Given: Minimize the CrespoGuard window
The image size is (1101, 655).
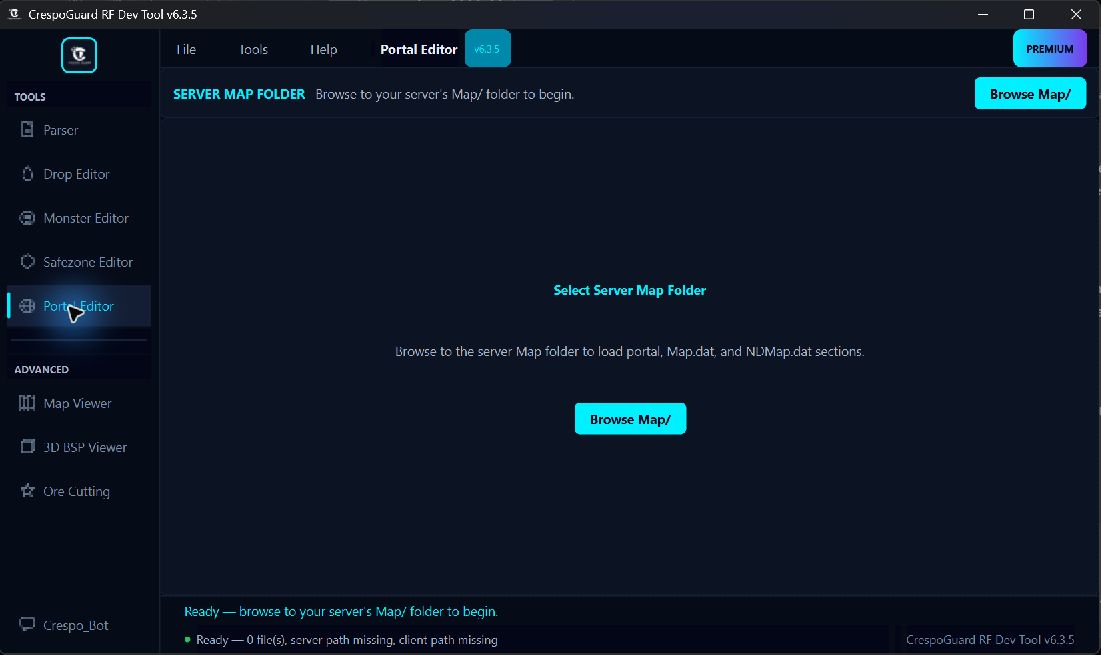Looking at the screenshot, I should click(x=983, y=14).
